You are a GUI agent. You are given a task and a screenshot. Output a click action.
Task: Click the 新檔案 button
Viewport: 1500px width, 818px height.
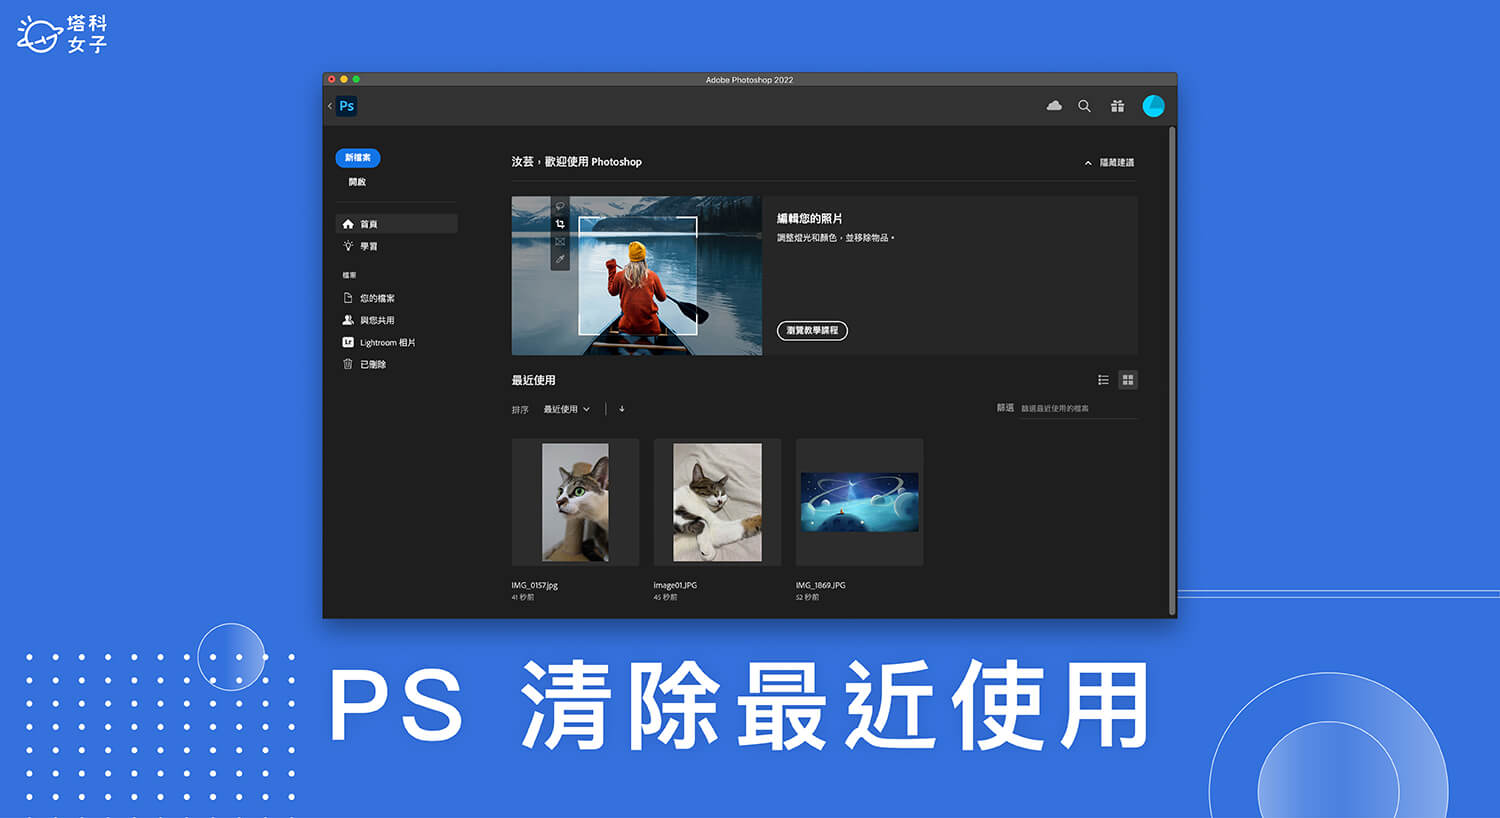pyautogui.click(x=357, y=158)
